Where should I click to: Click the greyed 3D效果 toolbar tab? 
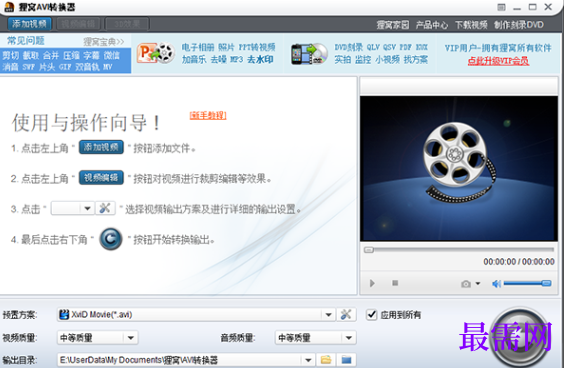coord(127,24)
